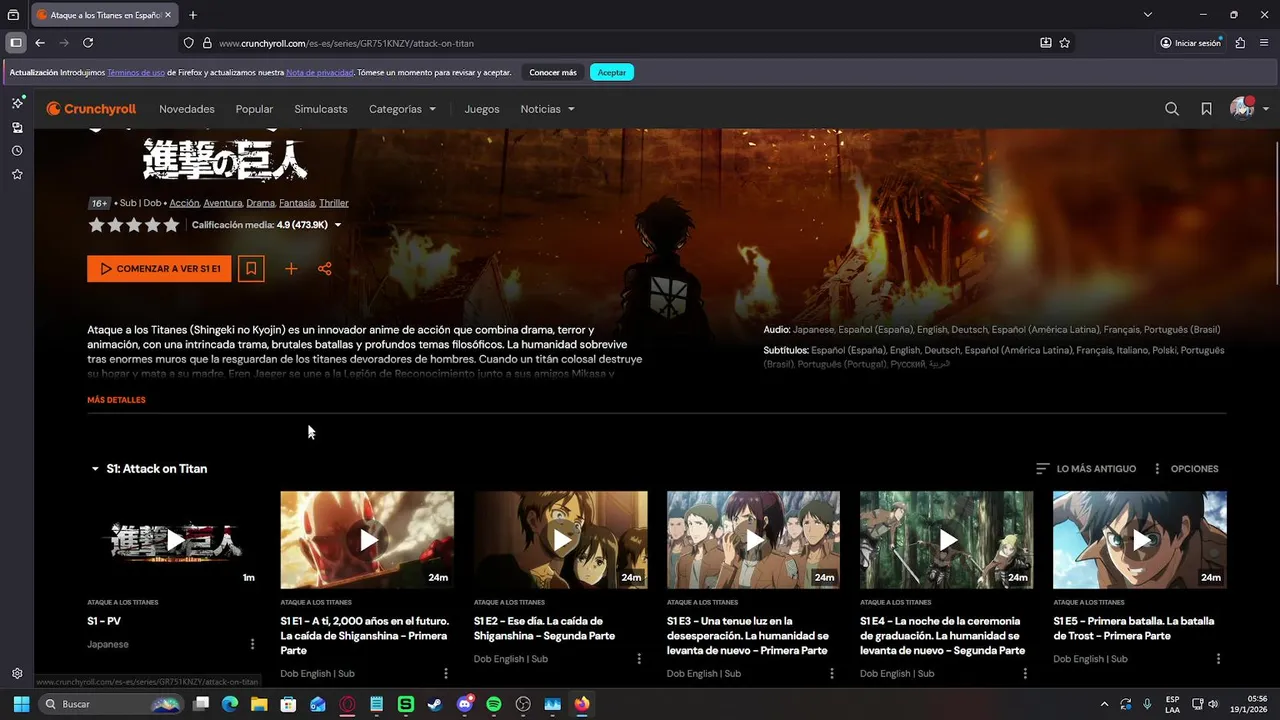Open Spotify from the taskbar
1280x720 pixels.
(494, 704)
